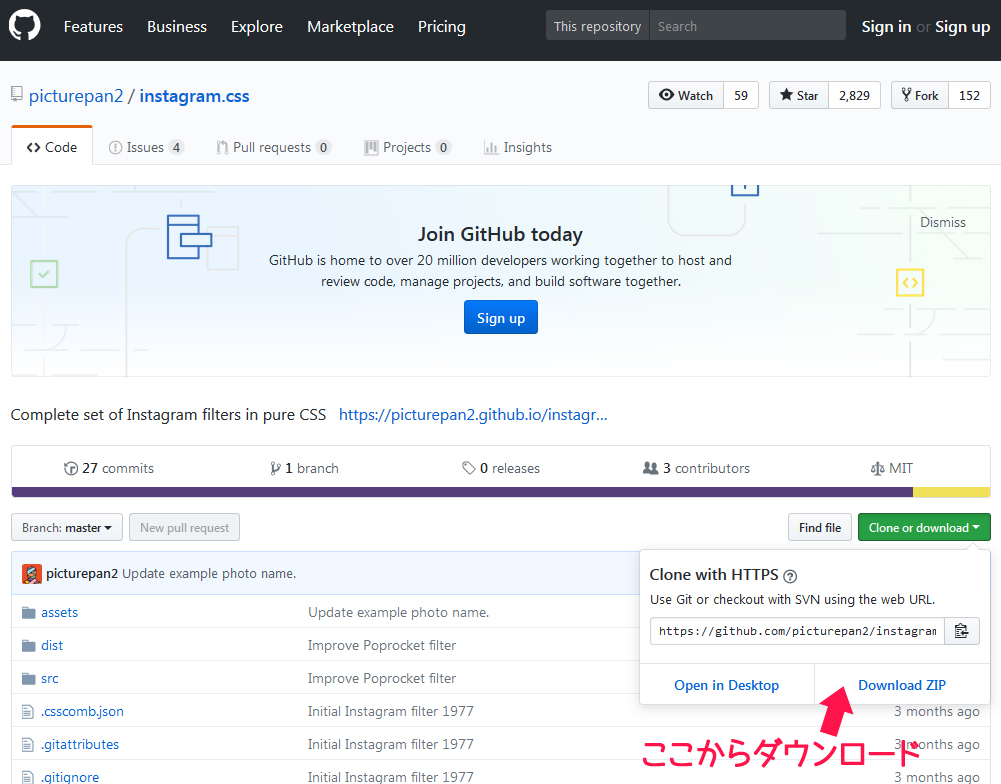Click the contributors people icon
The width and height of the screenshot is (1001, 784).
point(651,468)
